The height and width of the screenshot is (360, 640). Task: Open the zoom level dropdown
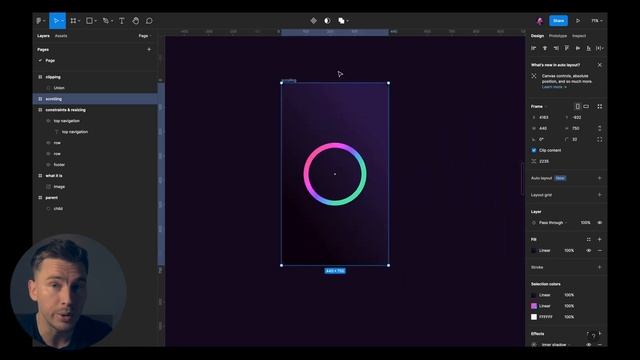597,21
